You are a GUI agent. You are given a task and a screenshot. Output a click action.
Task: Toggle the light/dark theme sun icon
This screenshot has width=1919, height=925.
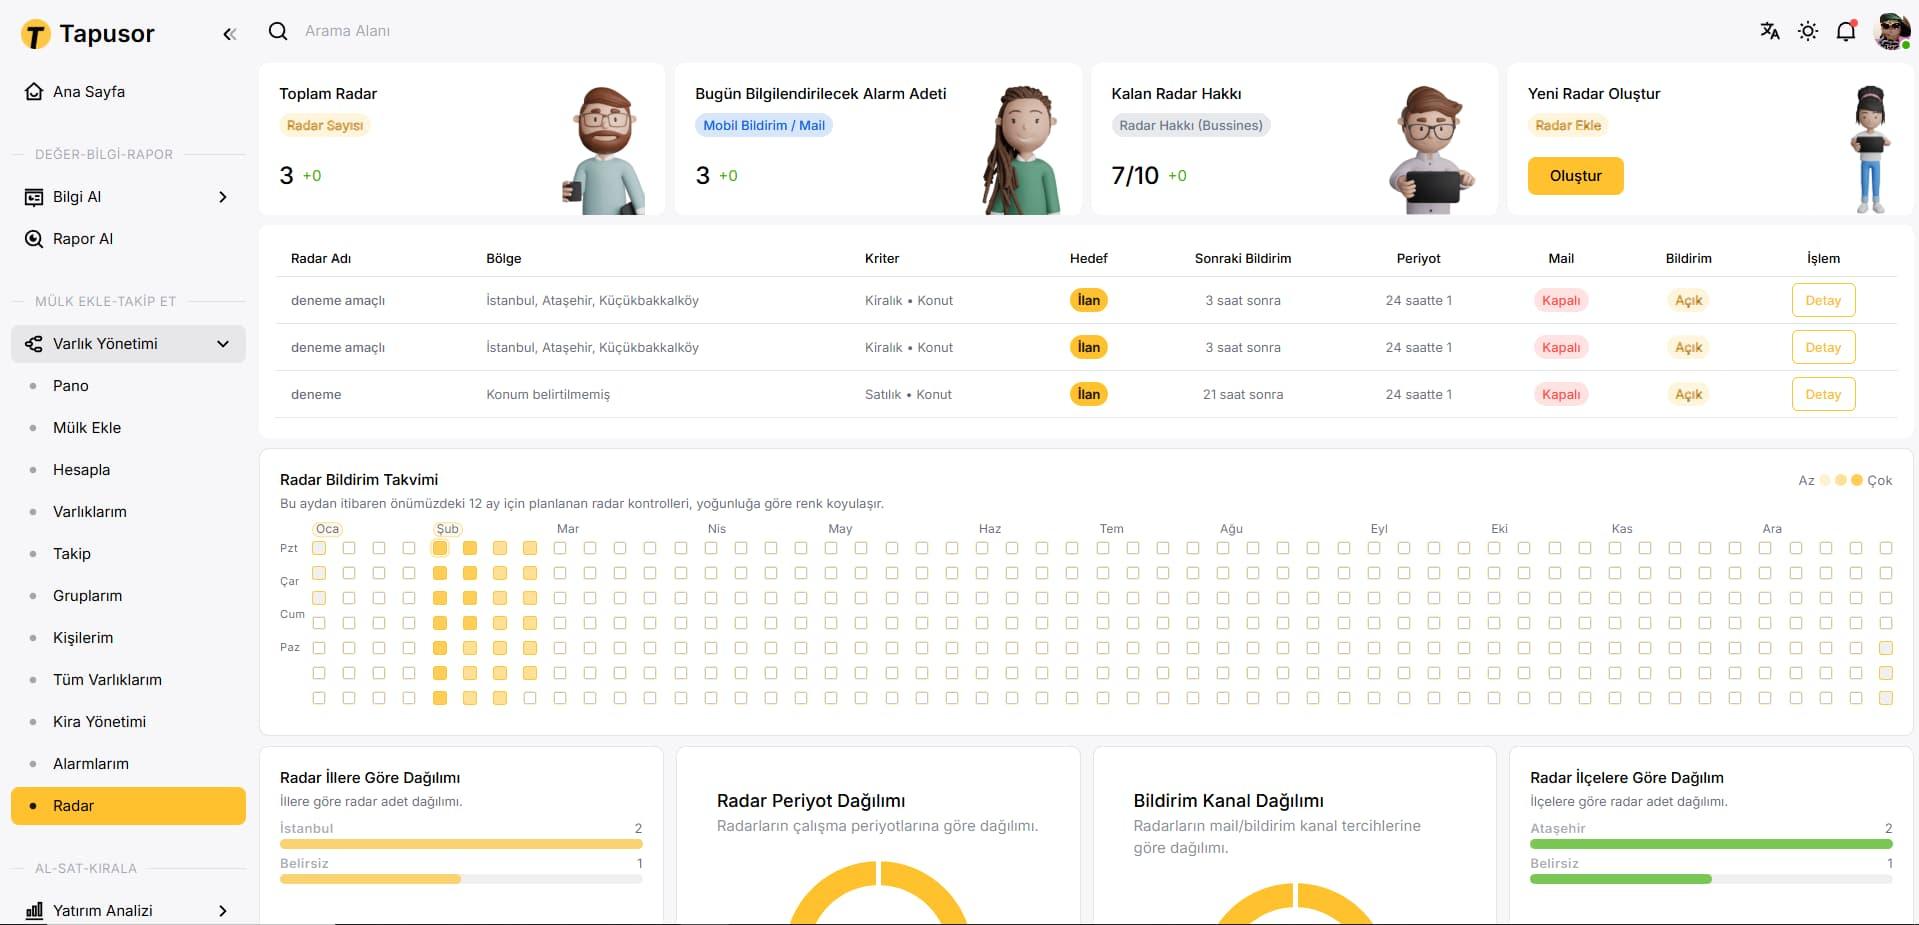coord(1808,31)
